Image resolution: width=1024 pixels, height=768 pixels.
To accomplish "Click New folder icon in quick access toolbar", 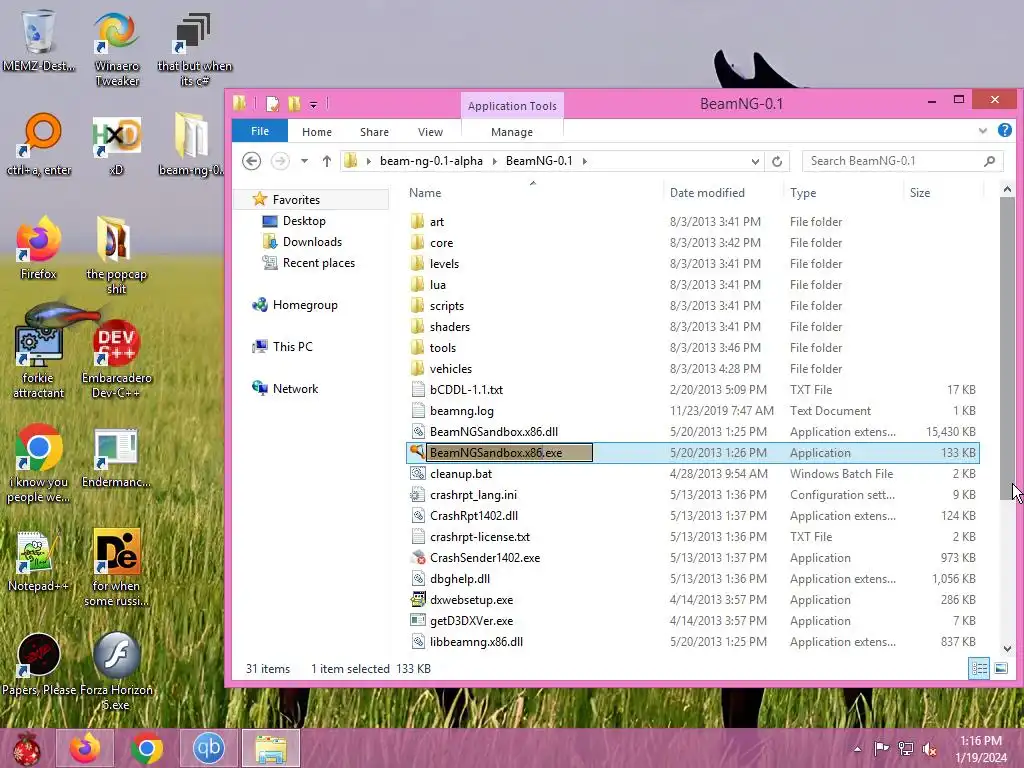I will click(294, 103).
